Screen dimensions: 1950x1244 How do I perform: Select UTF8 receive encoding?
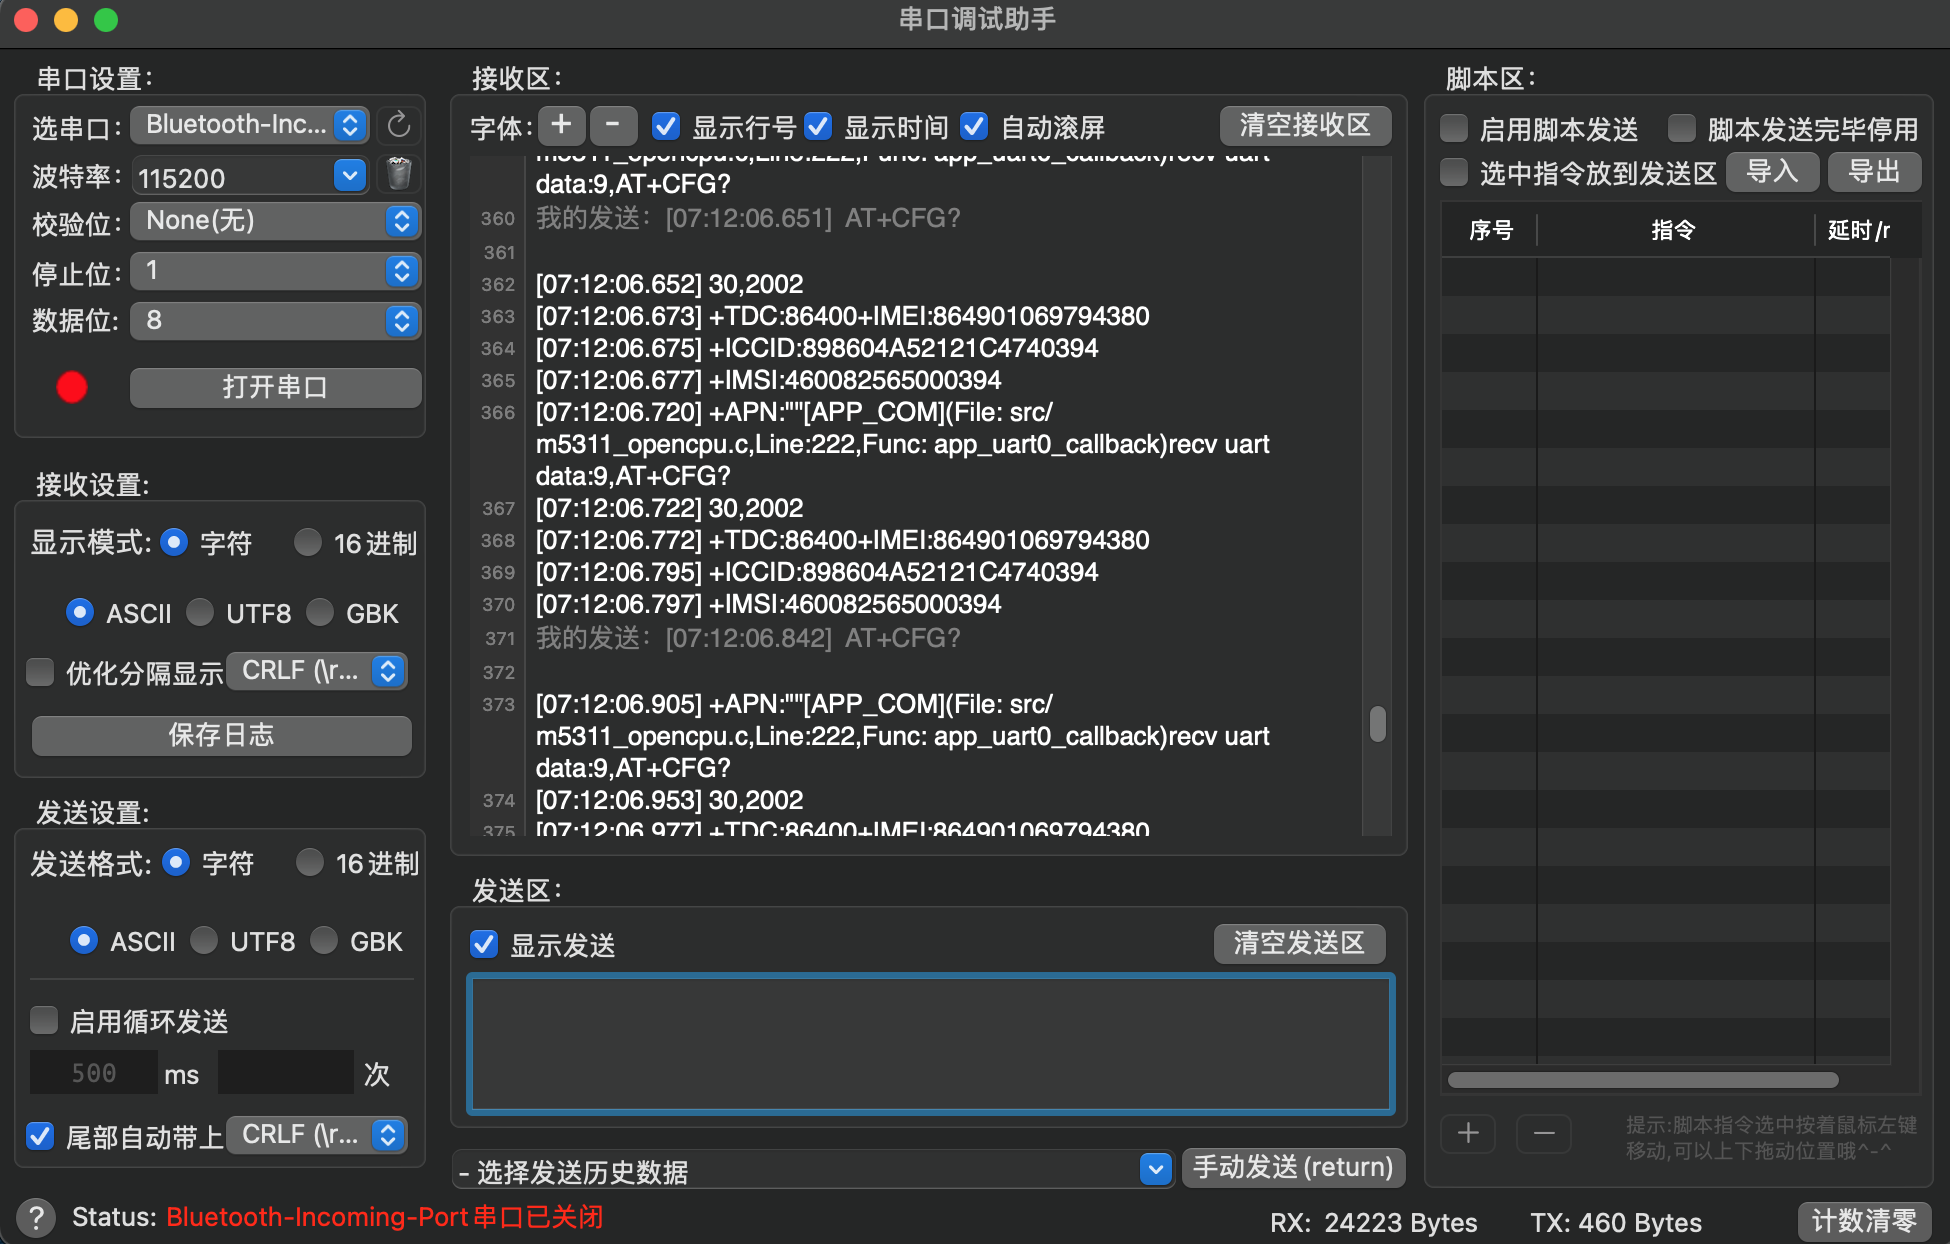click(x=200, y=612)
